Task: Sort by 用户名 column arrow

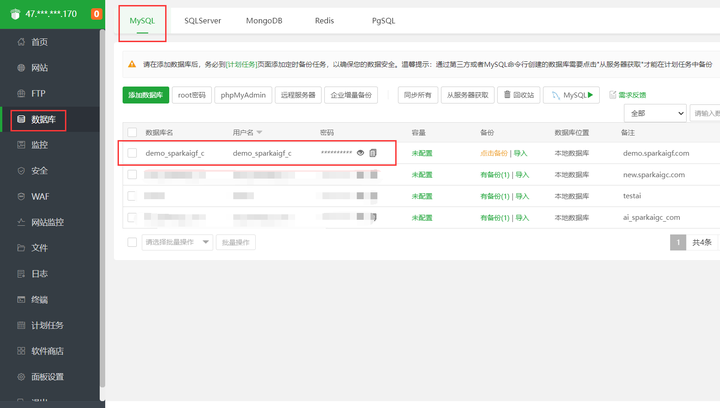Action: click(260, 132)
